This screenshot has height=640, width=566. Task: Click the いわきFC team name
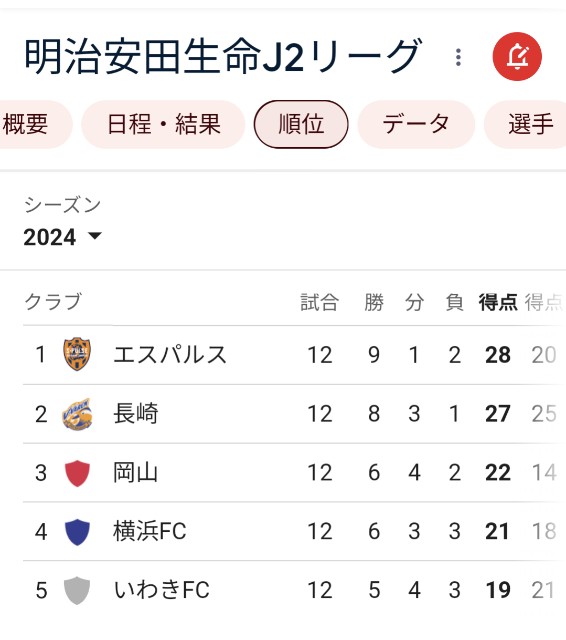(161, 590)
